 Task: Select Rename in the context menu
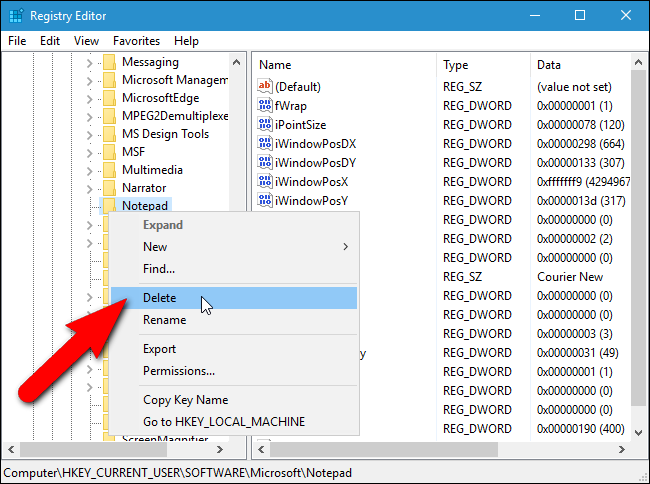[x=164, y=320]
